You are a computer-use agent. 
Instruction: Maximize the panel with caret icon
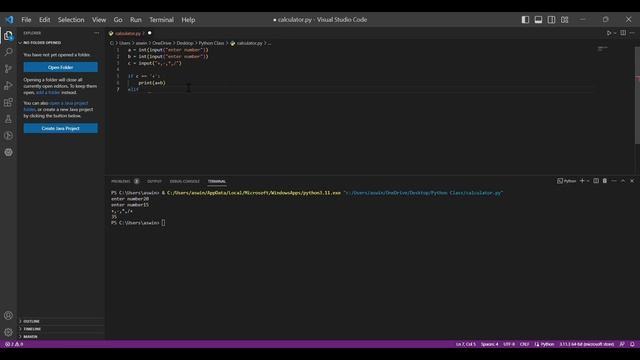pos(623,181)
